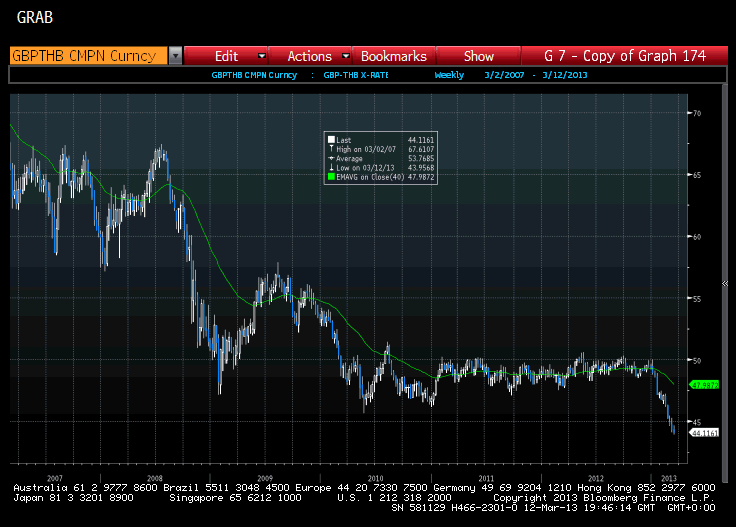Image resolution: width=736 pixels, height=527 pixels.
Task: Click the Average marker icon in legend
Action: (331, 158)
